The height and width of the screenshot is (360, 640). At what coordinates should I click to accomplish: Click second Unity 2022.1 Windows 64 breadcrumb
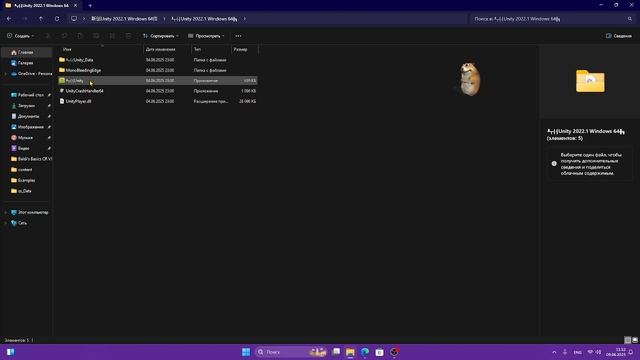(204, 19)
